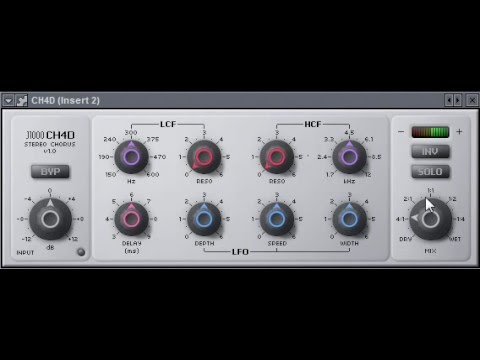The width and height of the screenshot is (480, 360).
Task: Click the LCF RESO knob
Action: click(204, 157)
